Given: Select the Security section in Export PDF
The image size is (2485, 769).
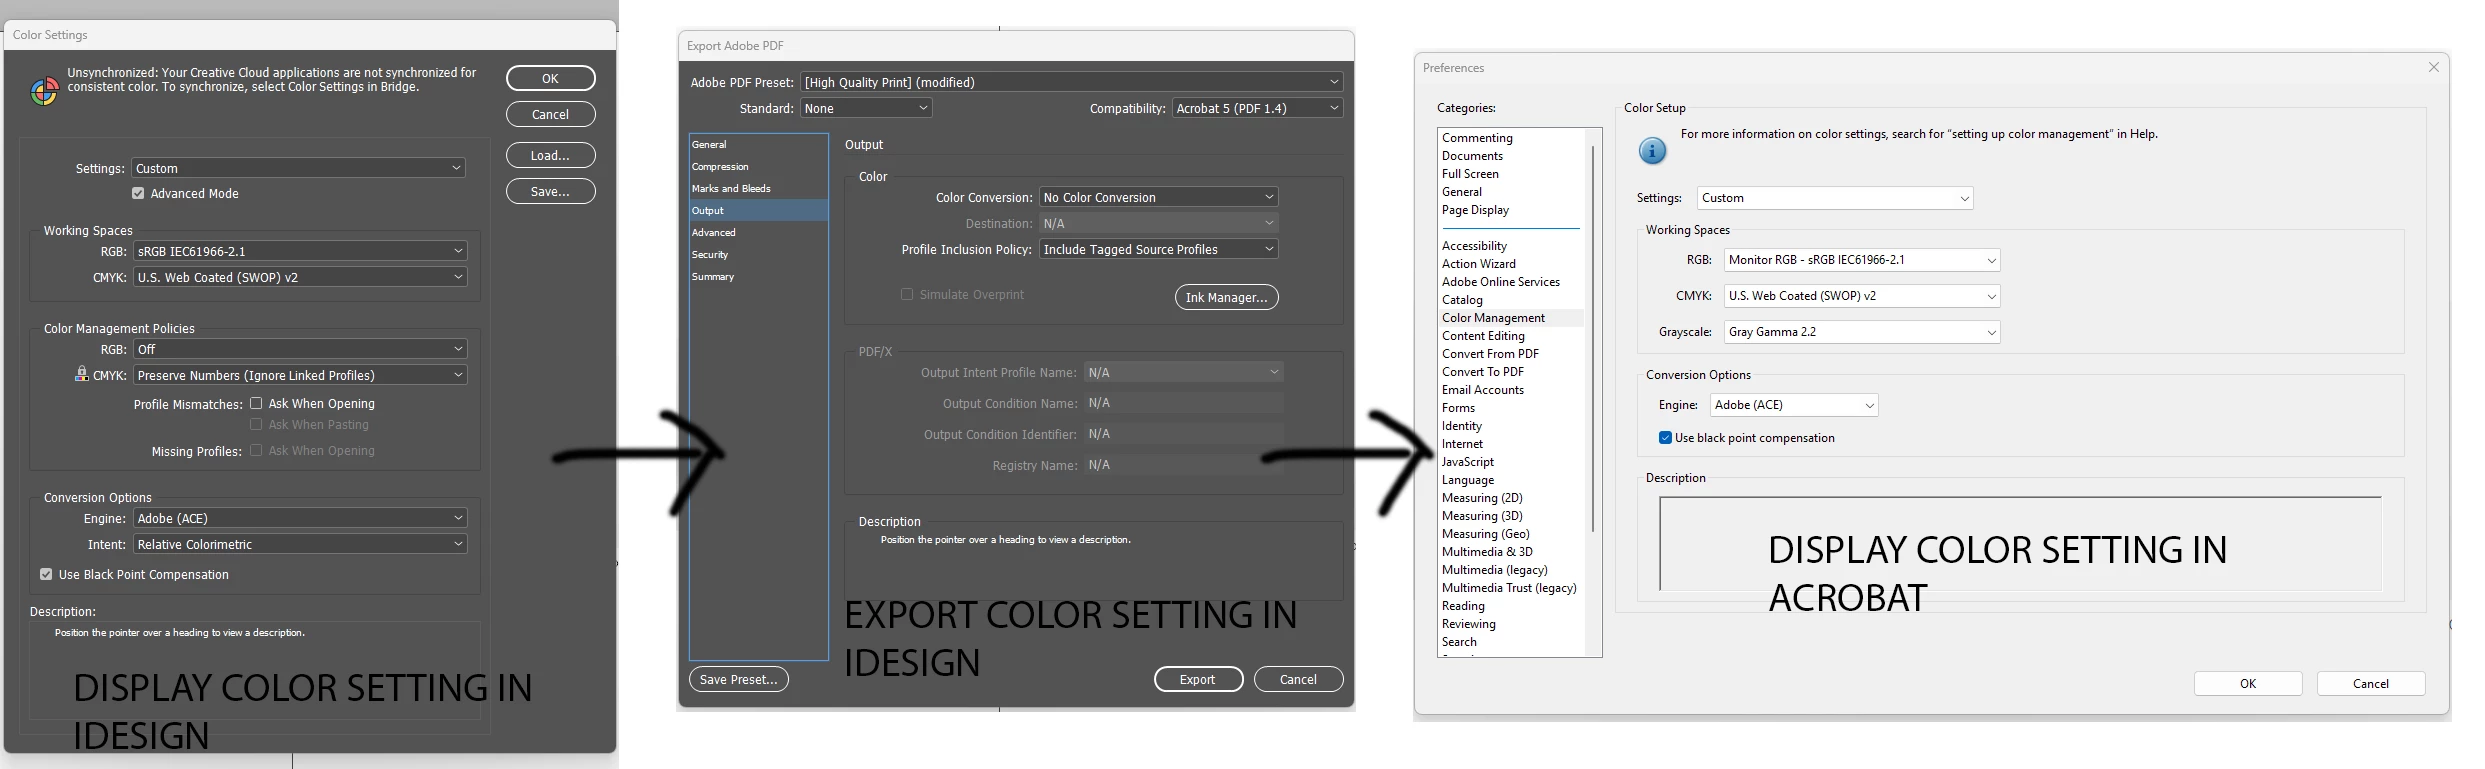Looking at the screenshot, I should click(758, 254).
